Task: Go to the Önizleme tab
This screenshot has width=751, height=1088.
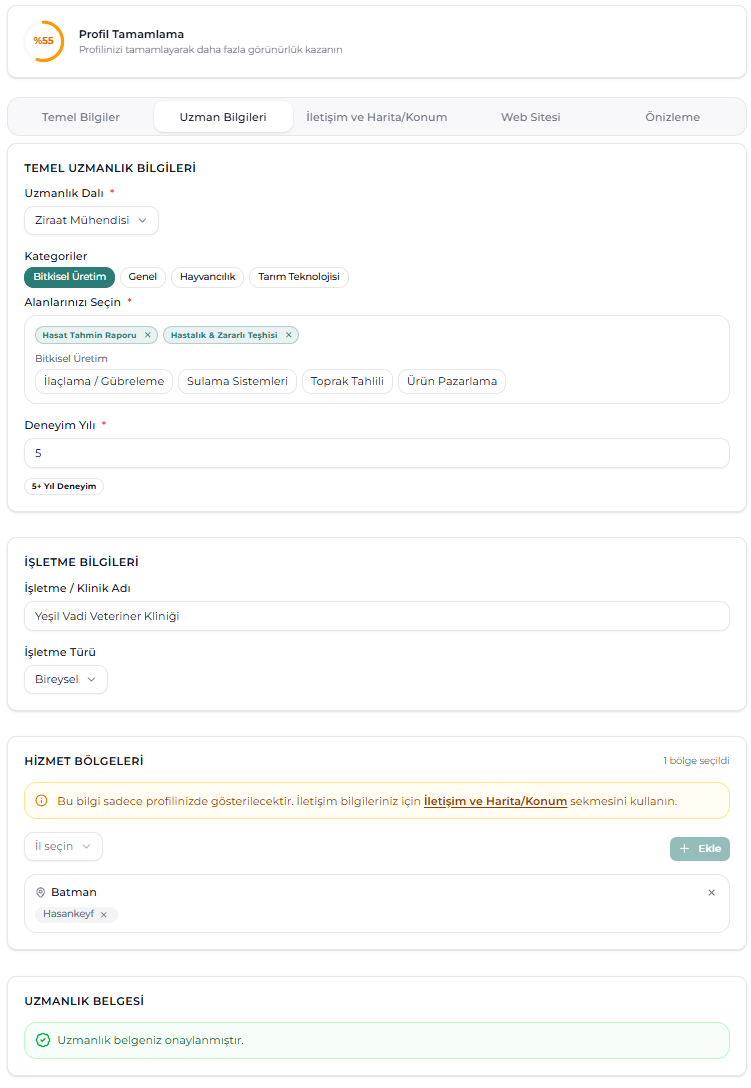Action: (672, 117)
